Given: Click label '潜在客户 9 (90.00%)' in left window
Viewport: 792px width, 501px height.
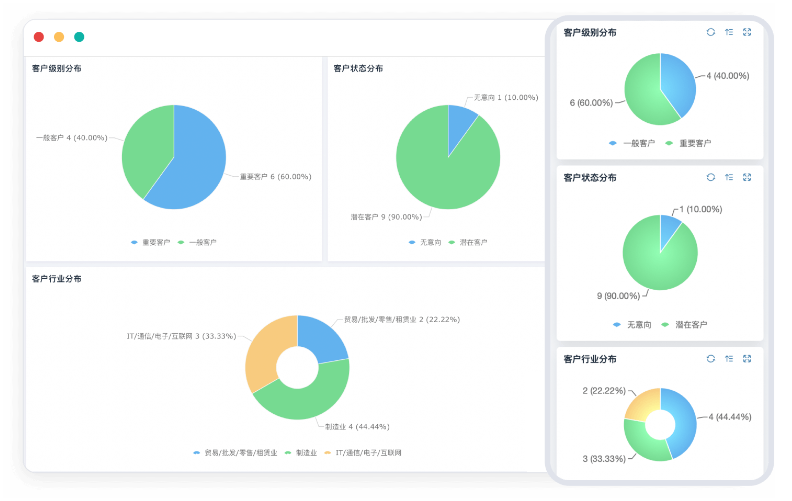Looking at the screenshot, I should point(386,217).
